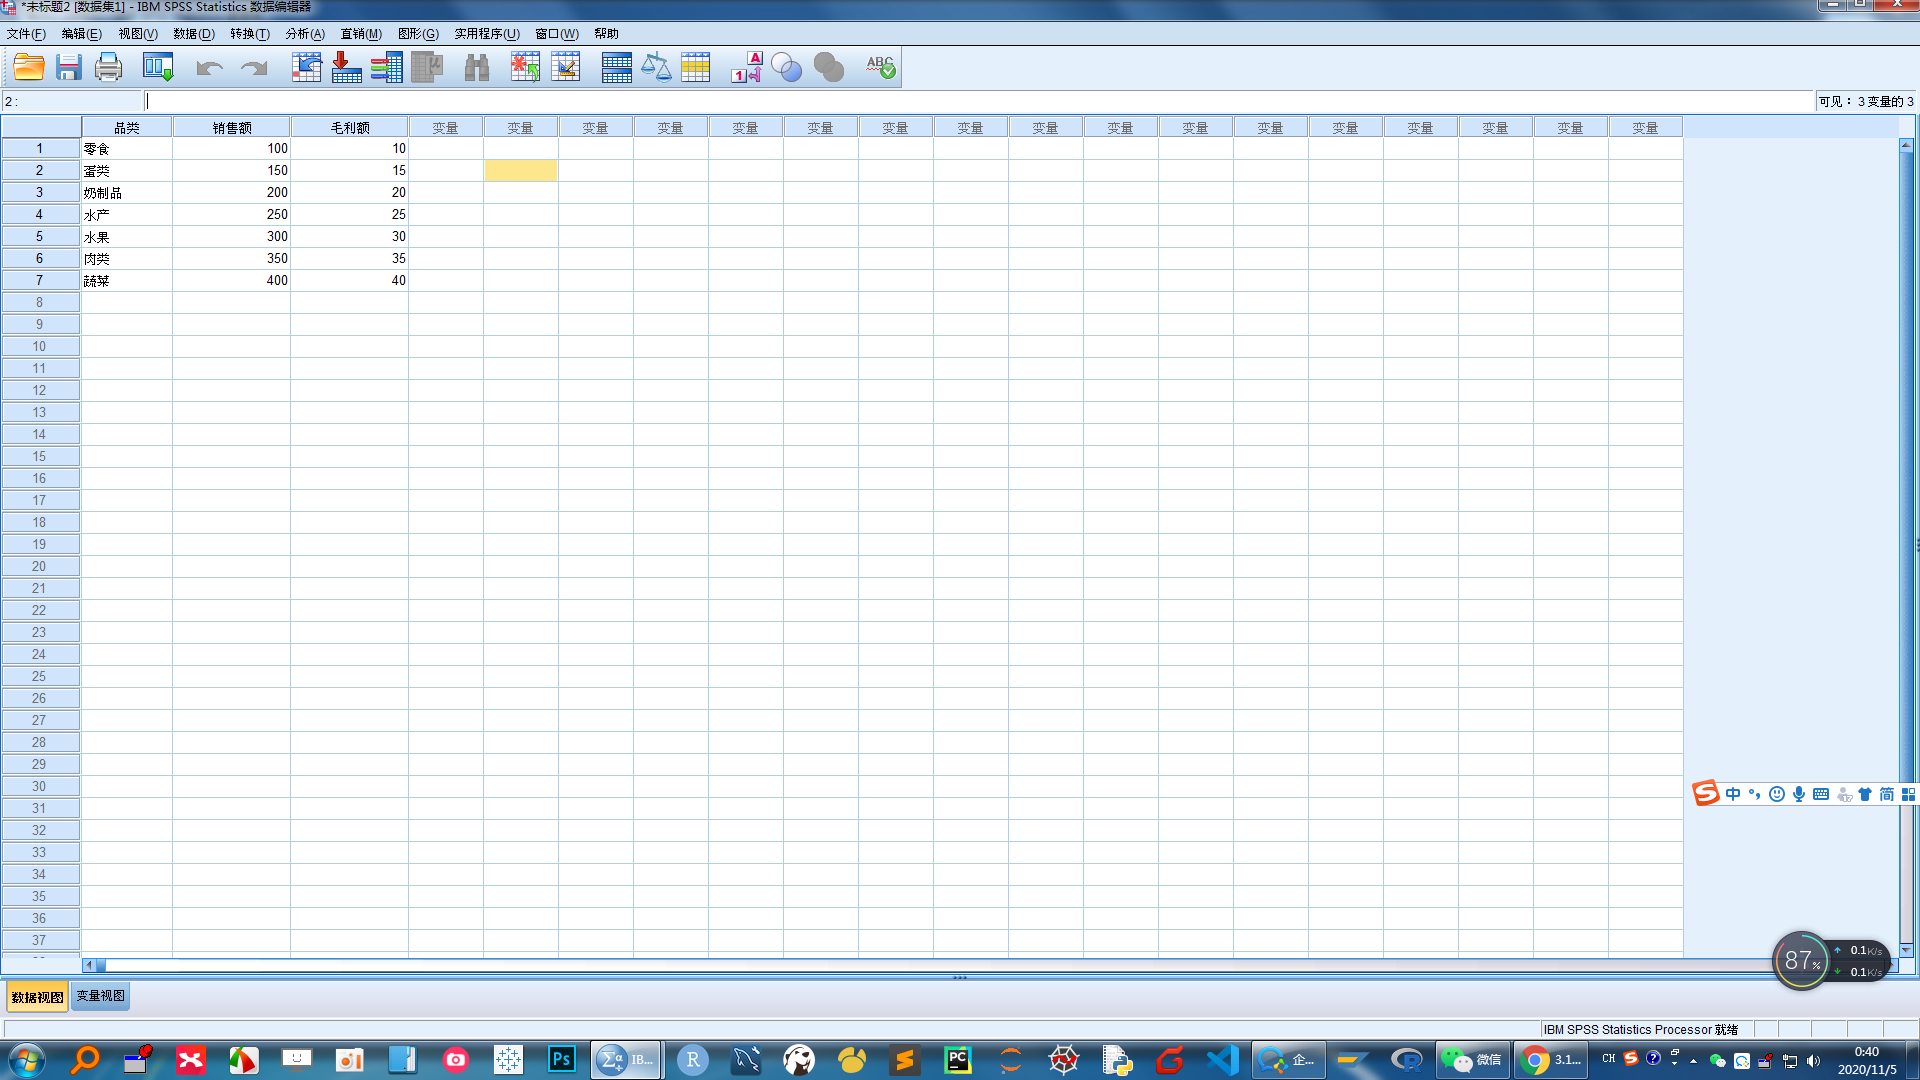Open PyCharm from the taskbar

pos(958,1060)
